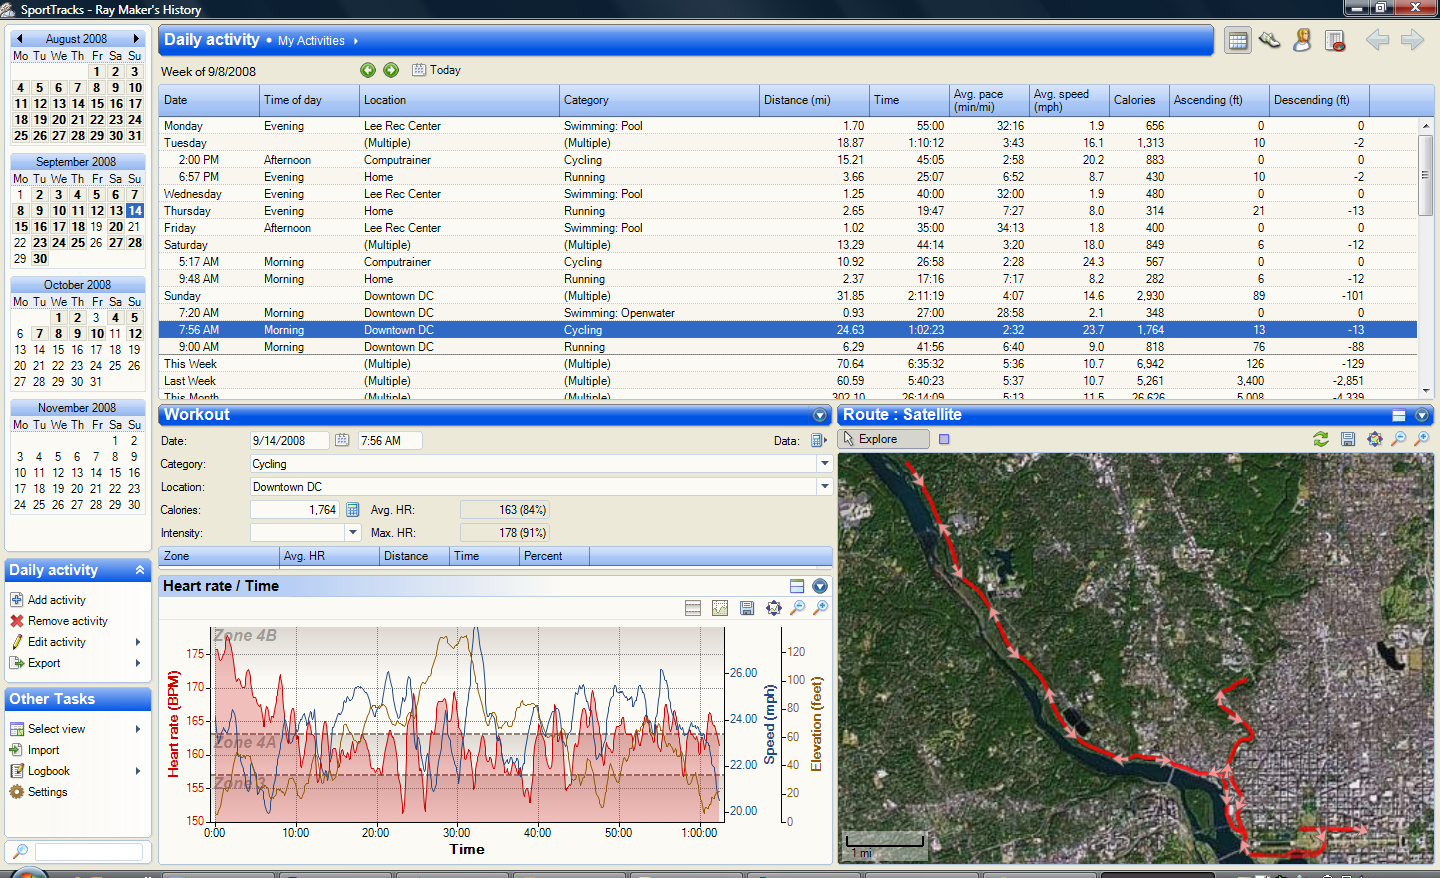Open the Select view menu item
The image size is (1440, 878).
click(56, 729)
